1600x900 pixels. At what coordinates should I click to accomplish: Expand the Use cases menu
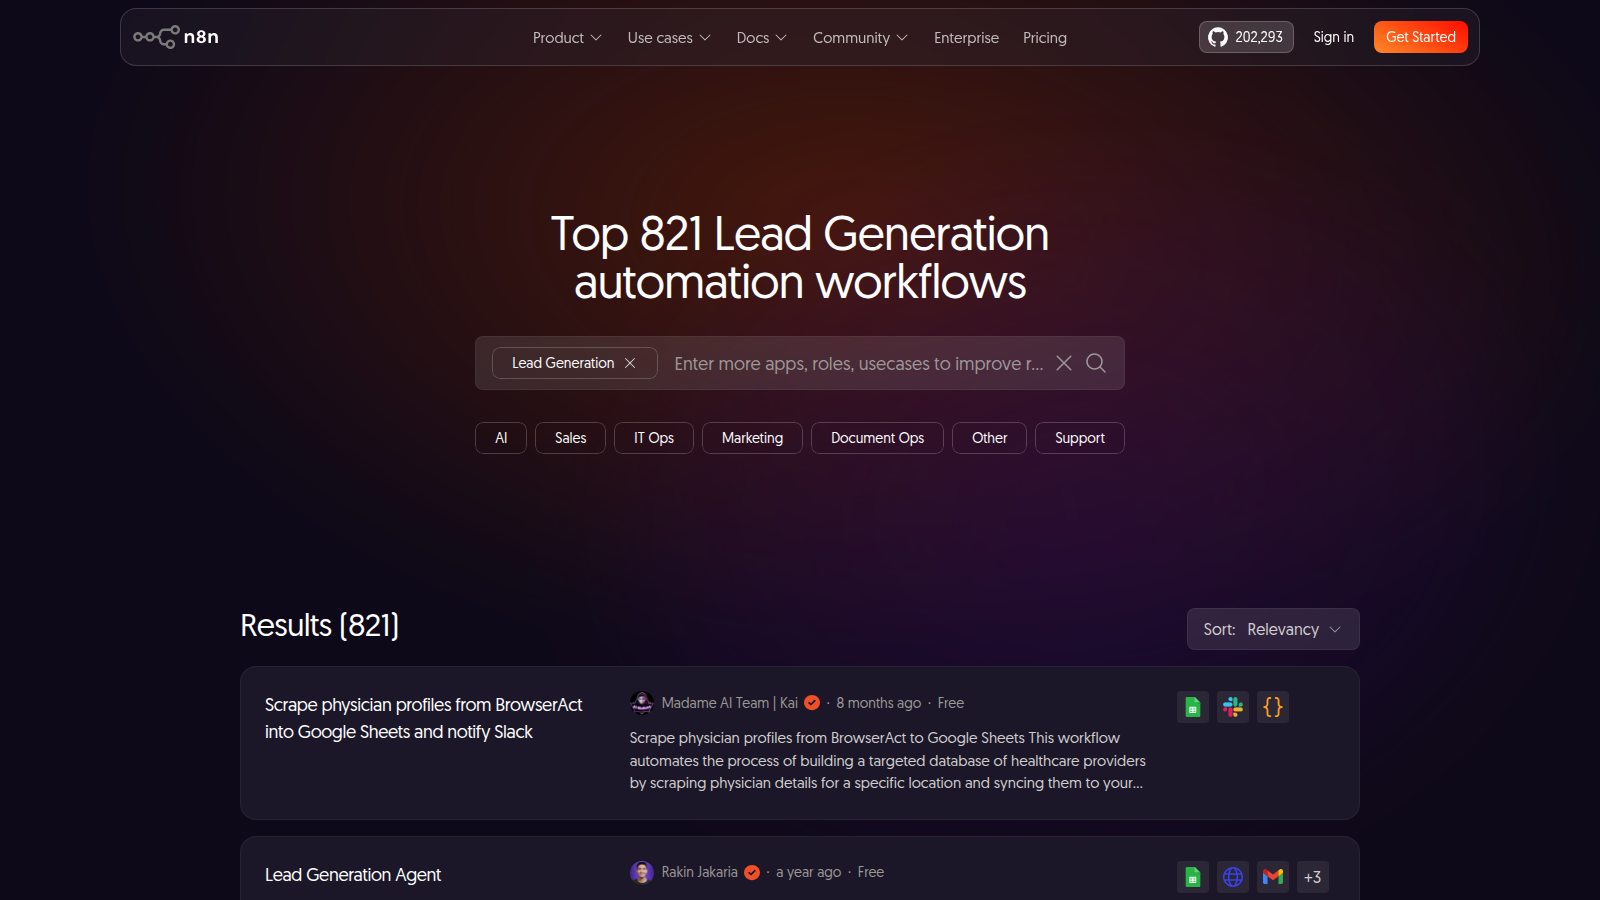[669, 38]
